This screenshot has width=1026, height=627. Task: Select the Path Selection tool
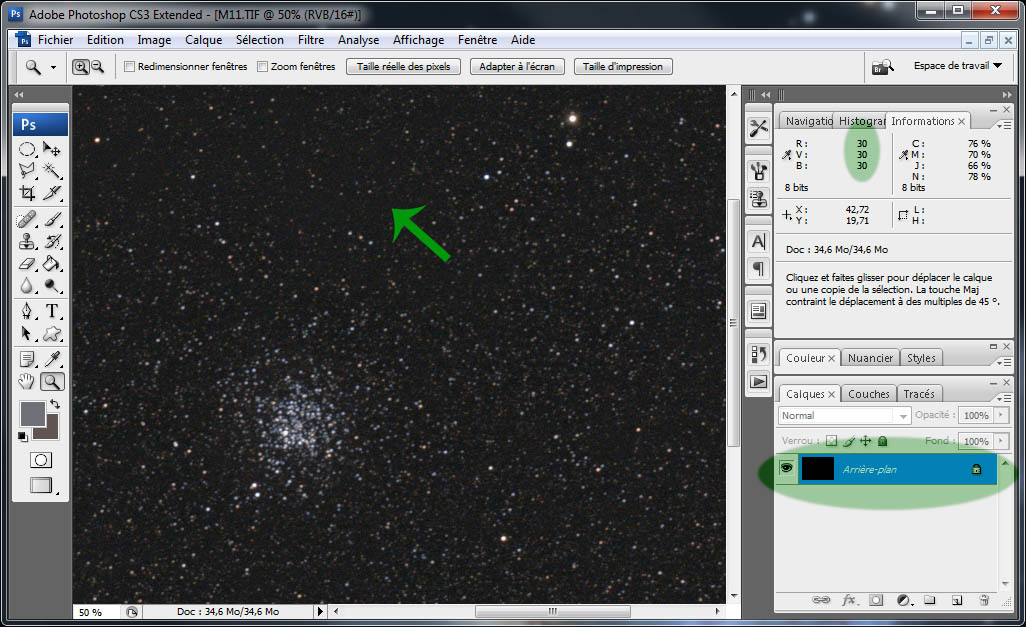[27, 333]
